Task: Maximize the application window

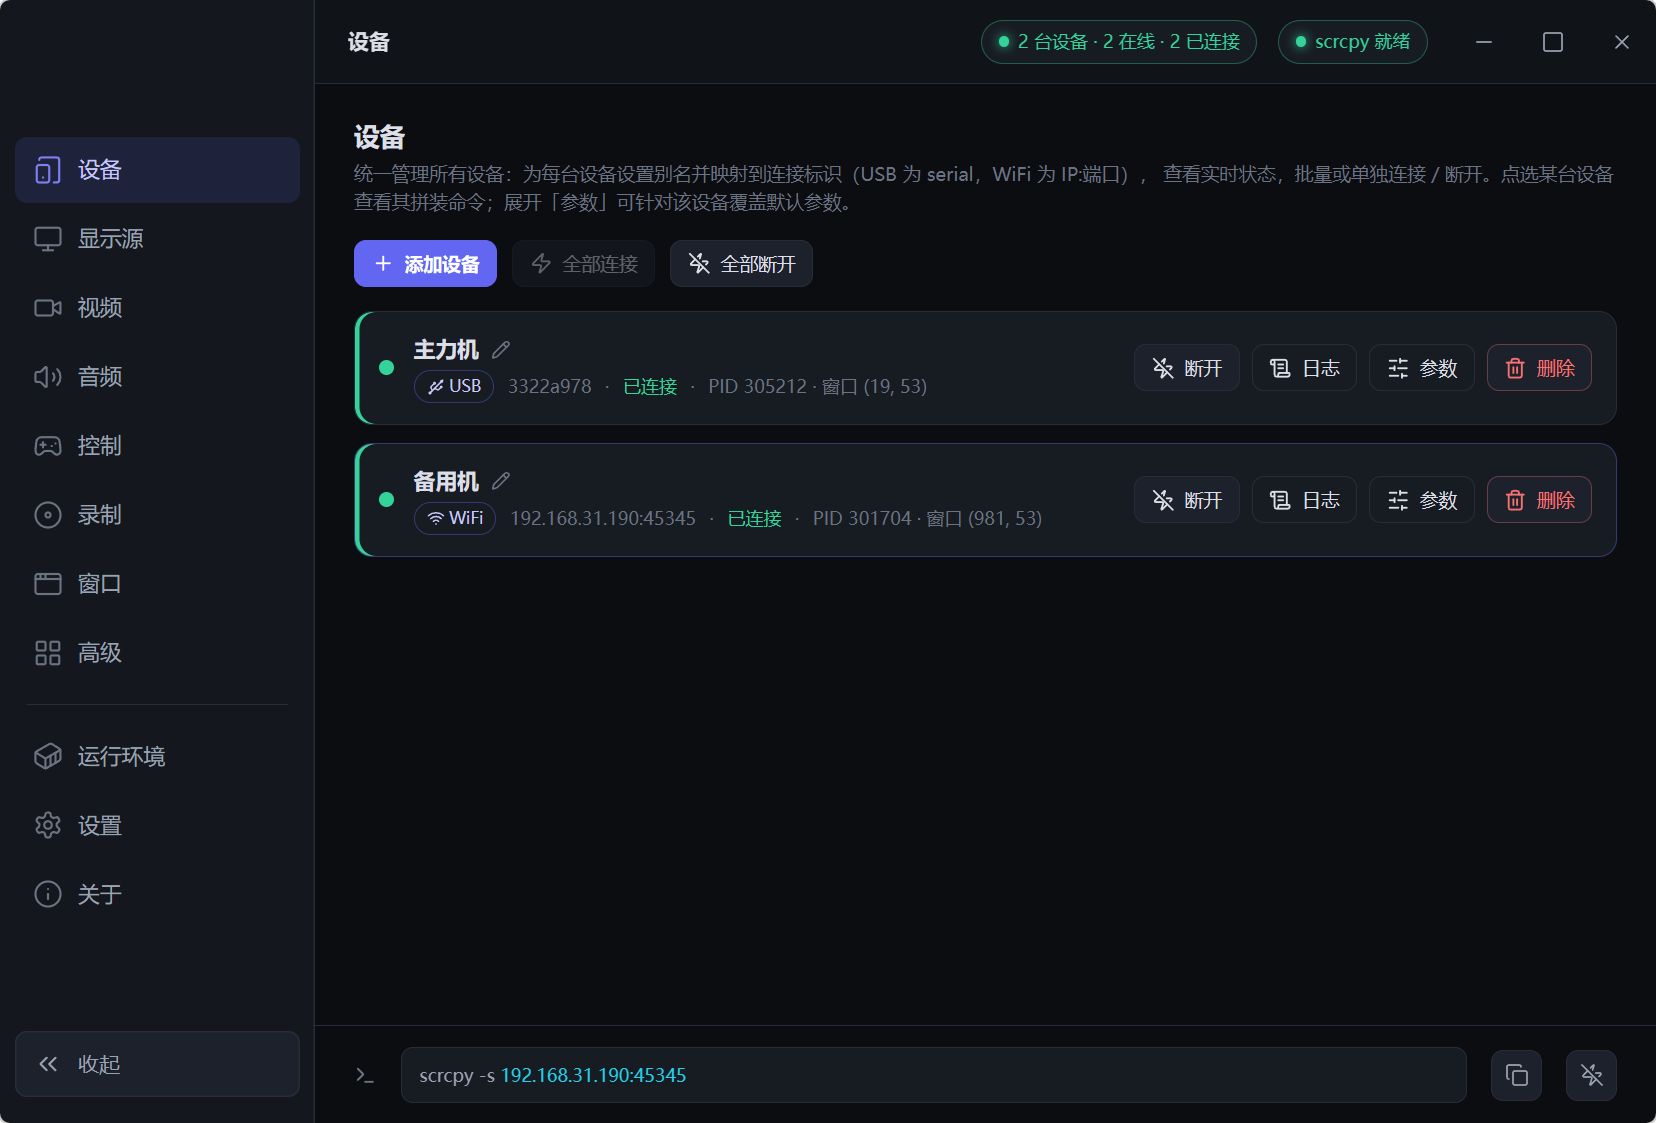Action: click(x=1552, y=42)
